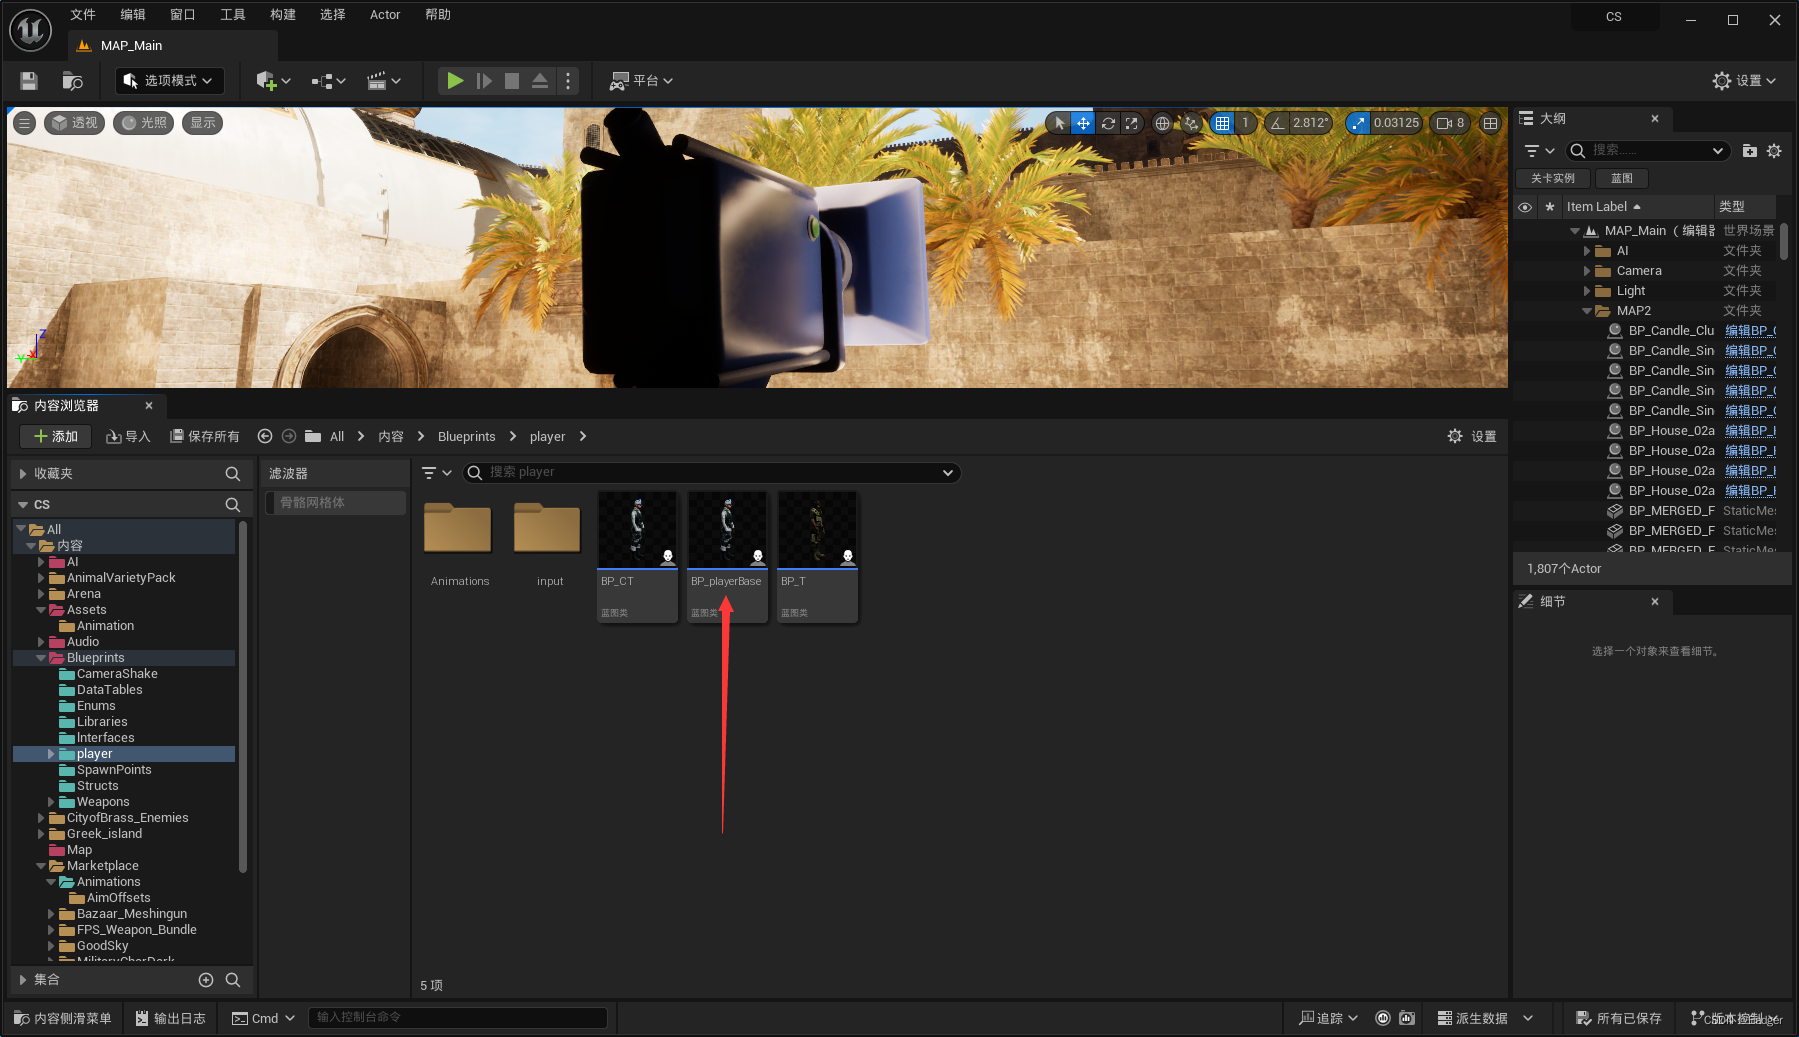Screen dimensions: 1799x1037
Task: Activate the translate move gizmo tool
Action: pyautogui.click(x=1083, y=123)
